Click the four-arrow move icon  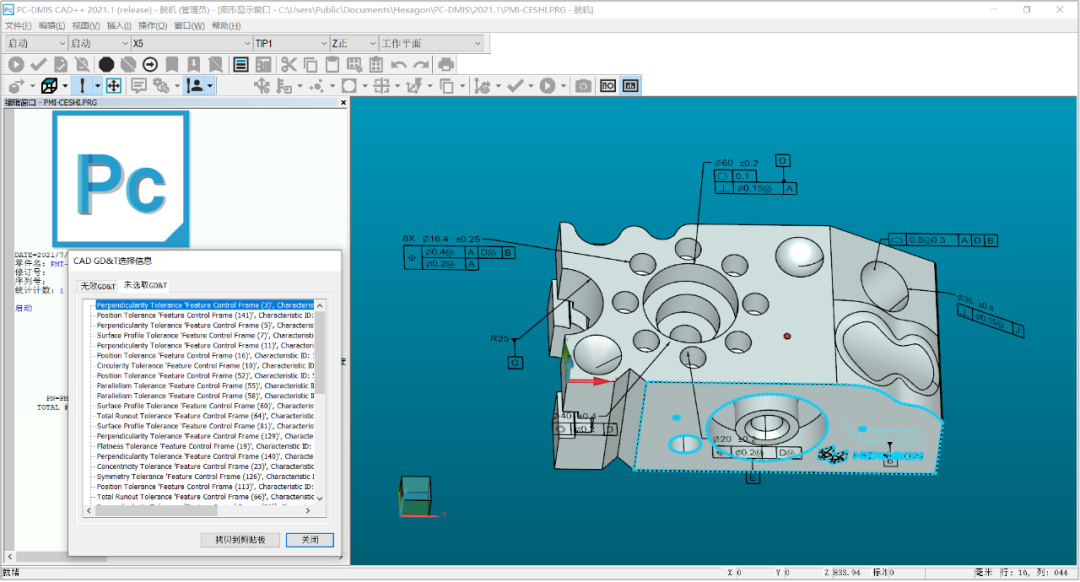coord(114,86)
